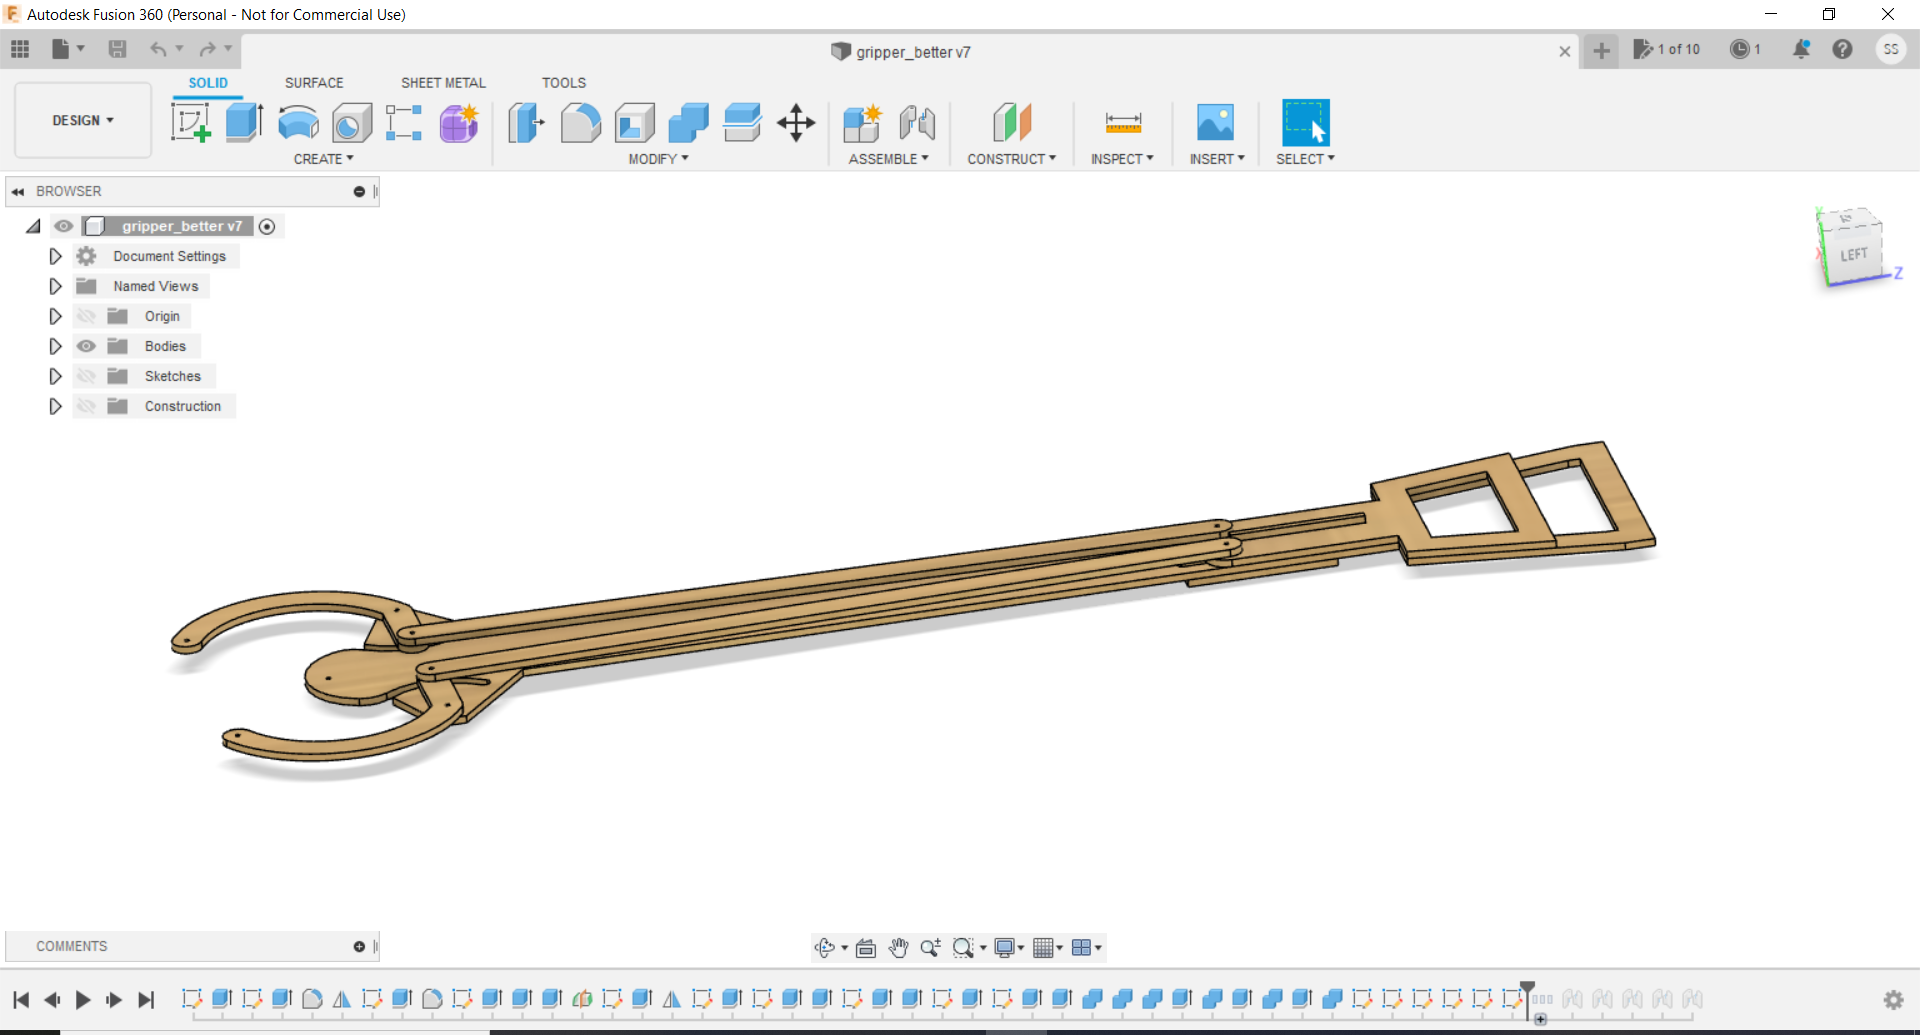Activate the gripper_better v7 component radio button

click(x=267, y=226)
